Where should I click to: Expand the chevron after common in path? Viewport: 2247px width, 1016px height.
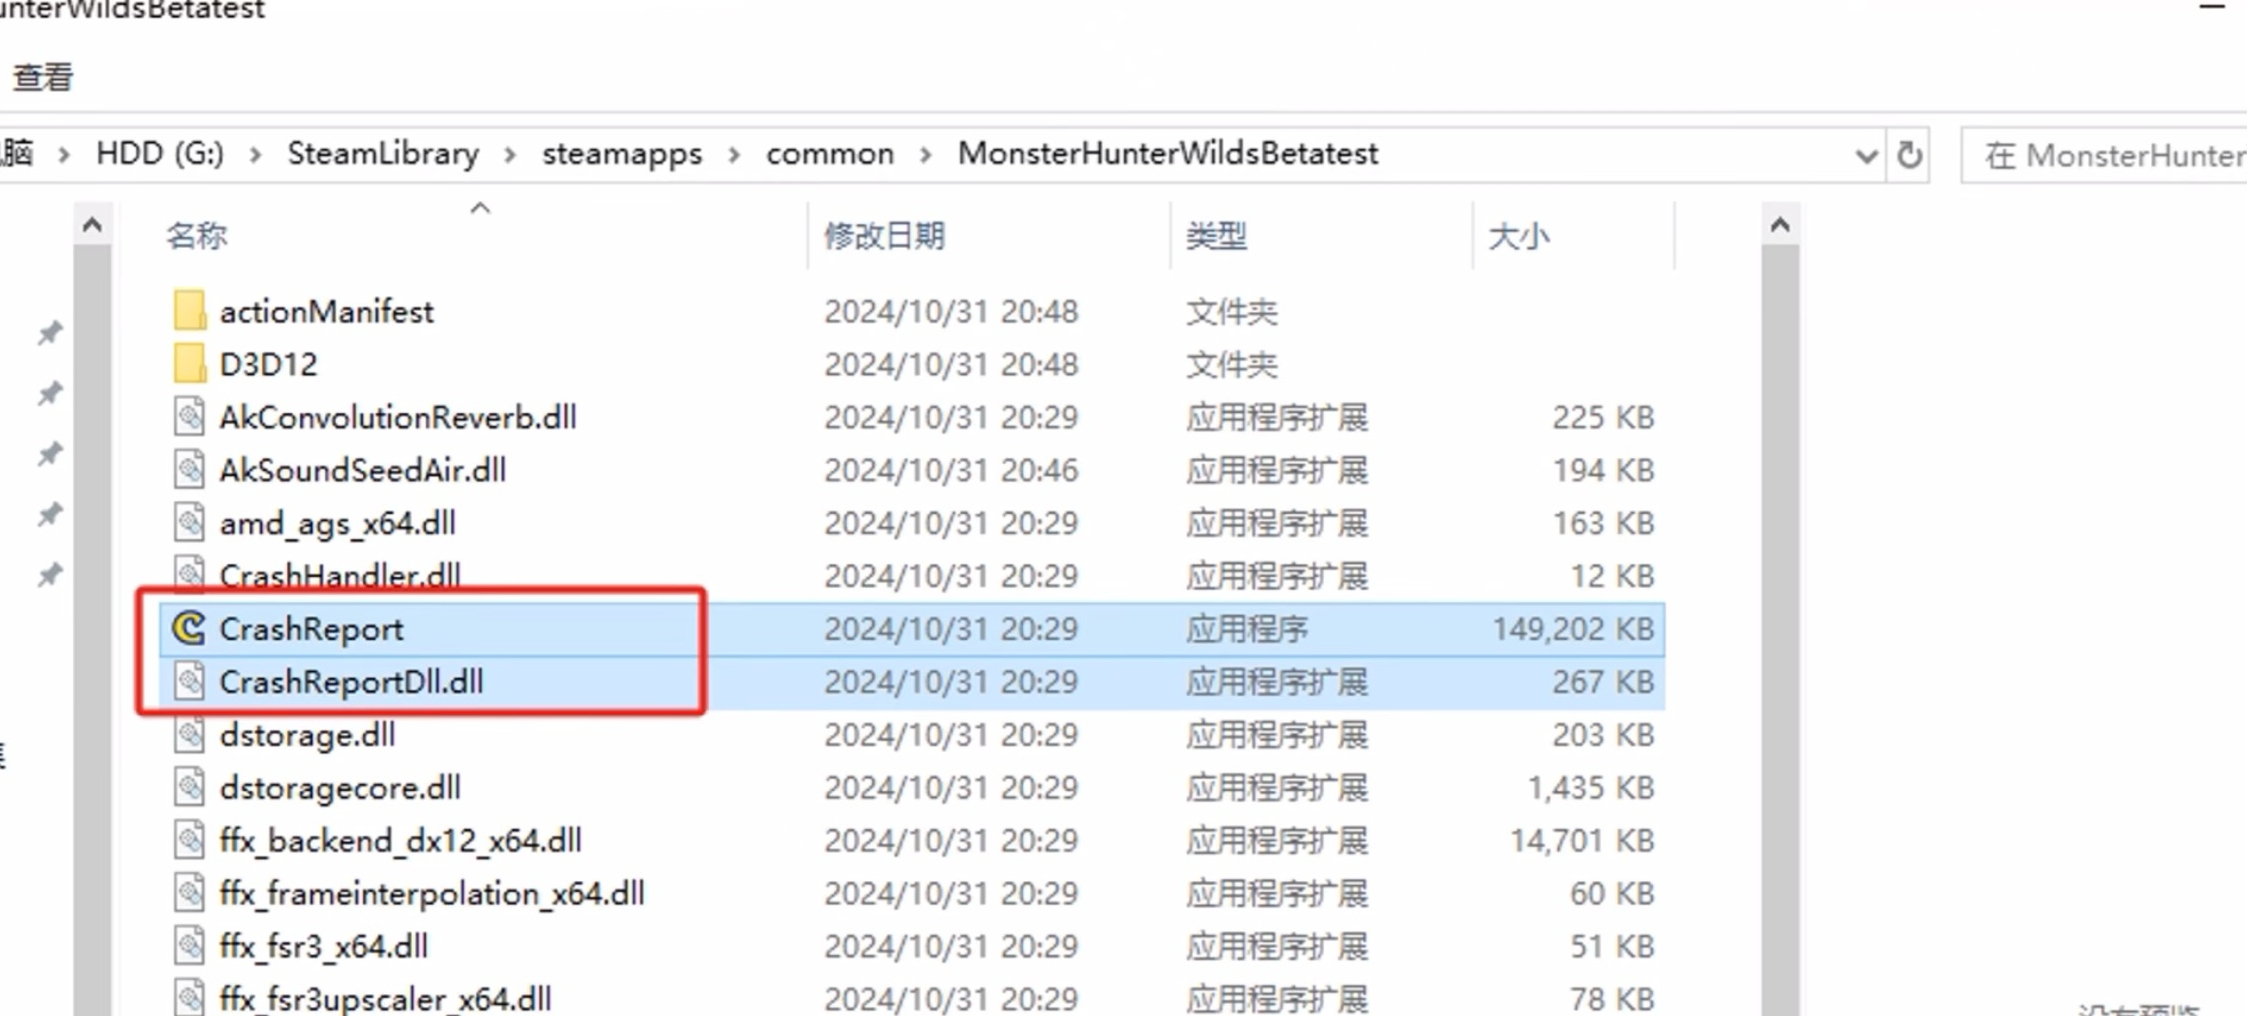pyautogui.click(x=926, y=155)
